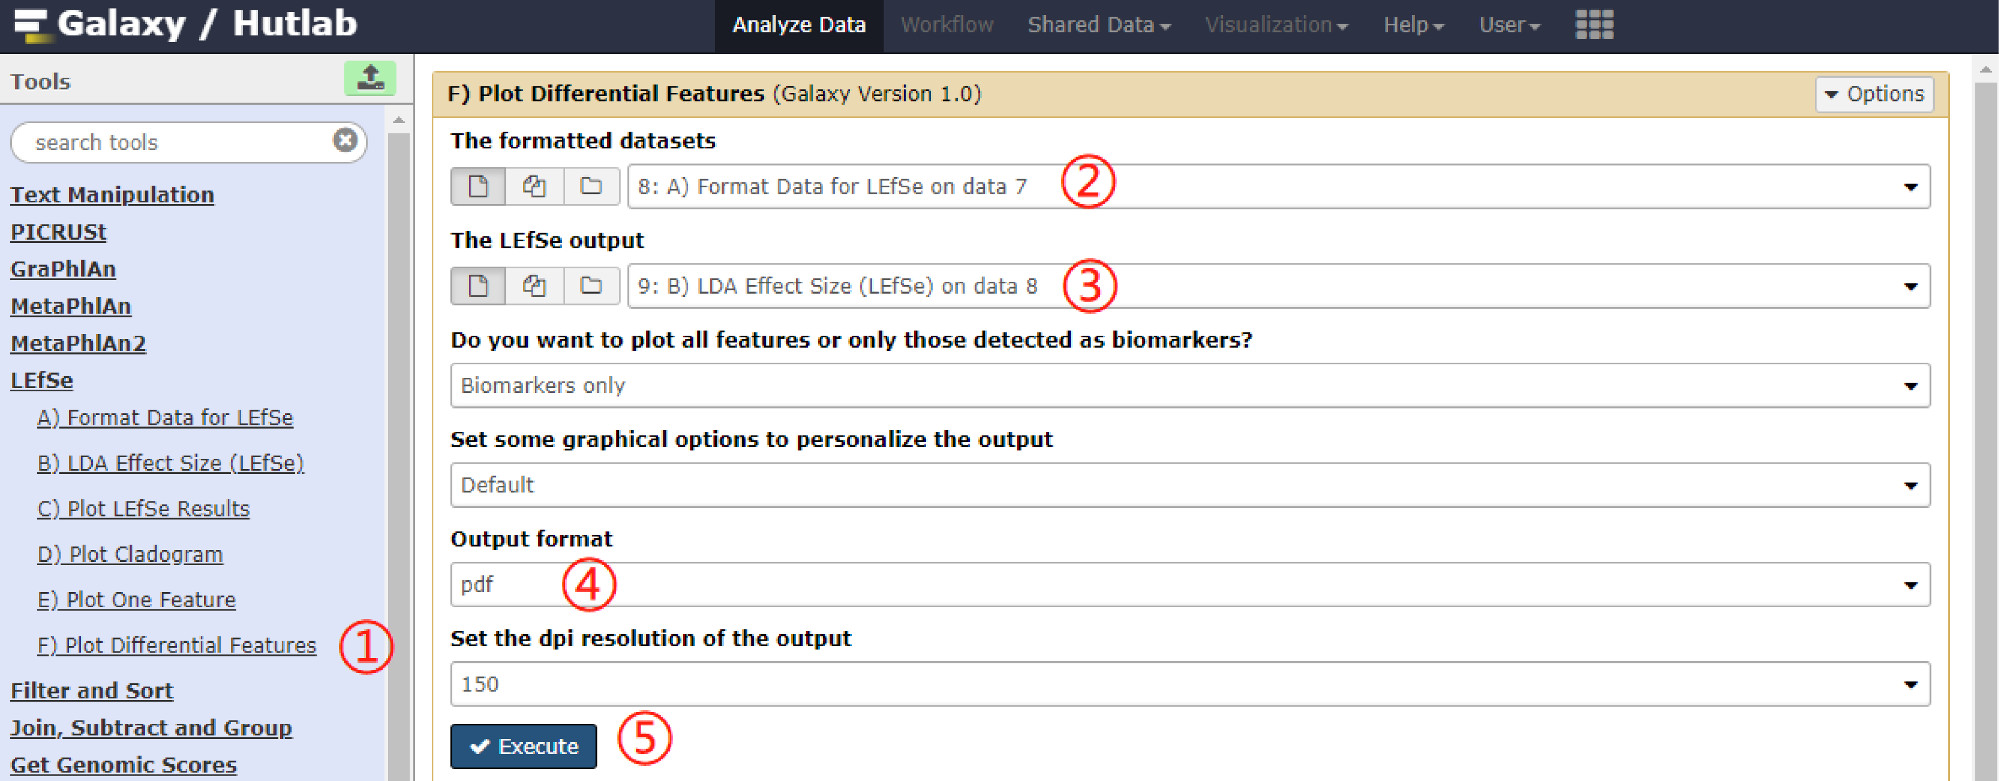This screenshot has height=781, width=1999.
Task: Select single dataset mode for formatted datasets
Action: click(x=478, y=186)
